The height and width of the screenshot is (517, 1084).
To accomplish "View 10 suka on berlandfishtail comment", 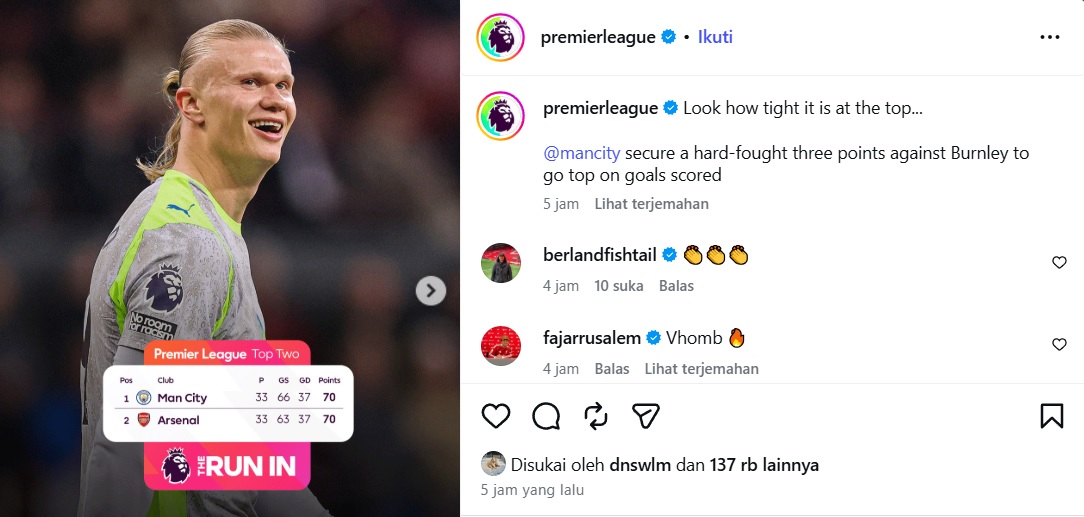I will (x=619, y=286).
